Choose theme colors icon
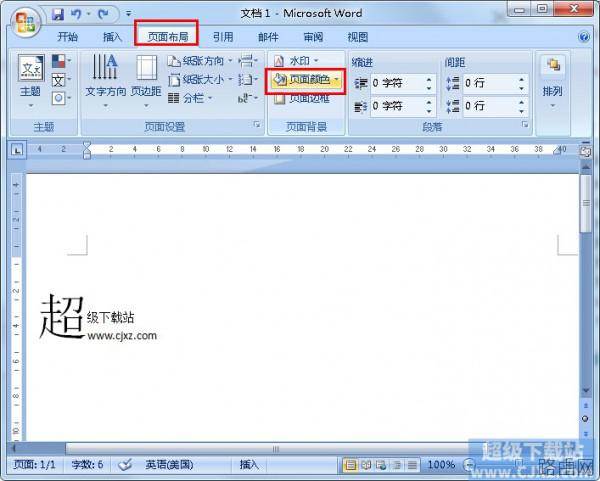 pyautogui.click(x=60, y=61)
